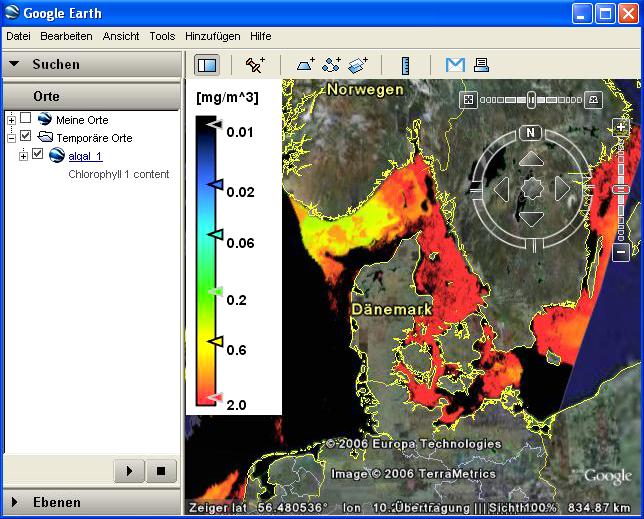
Task: Click the tilt slider handle
Action: tap(532, 99)
